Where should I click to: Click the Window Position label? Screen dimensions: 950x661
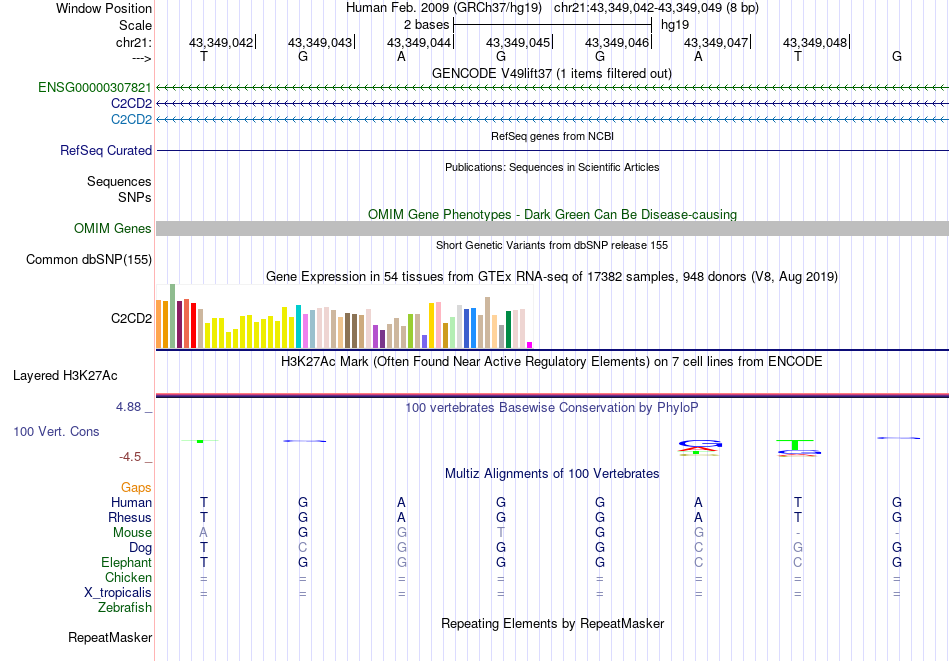point(104,8)
